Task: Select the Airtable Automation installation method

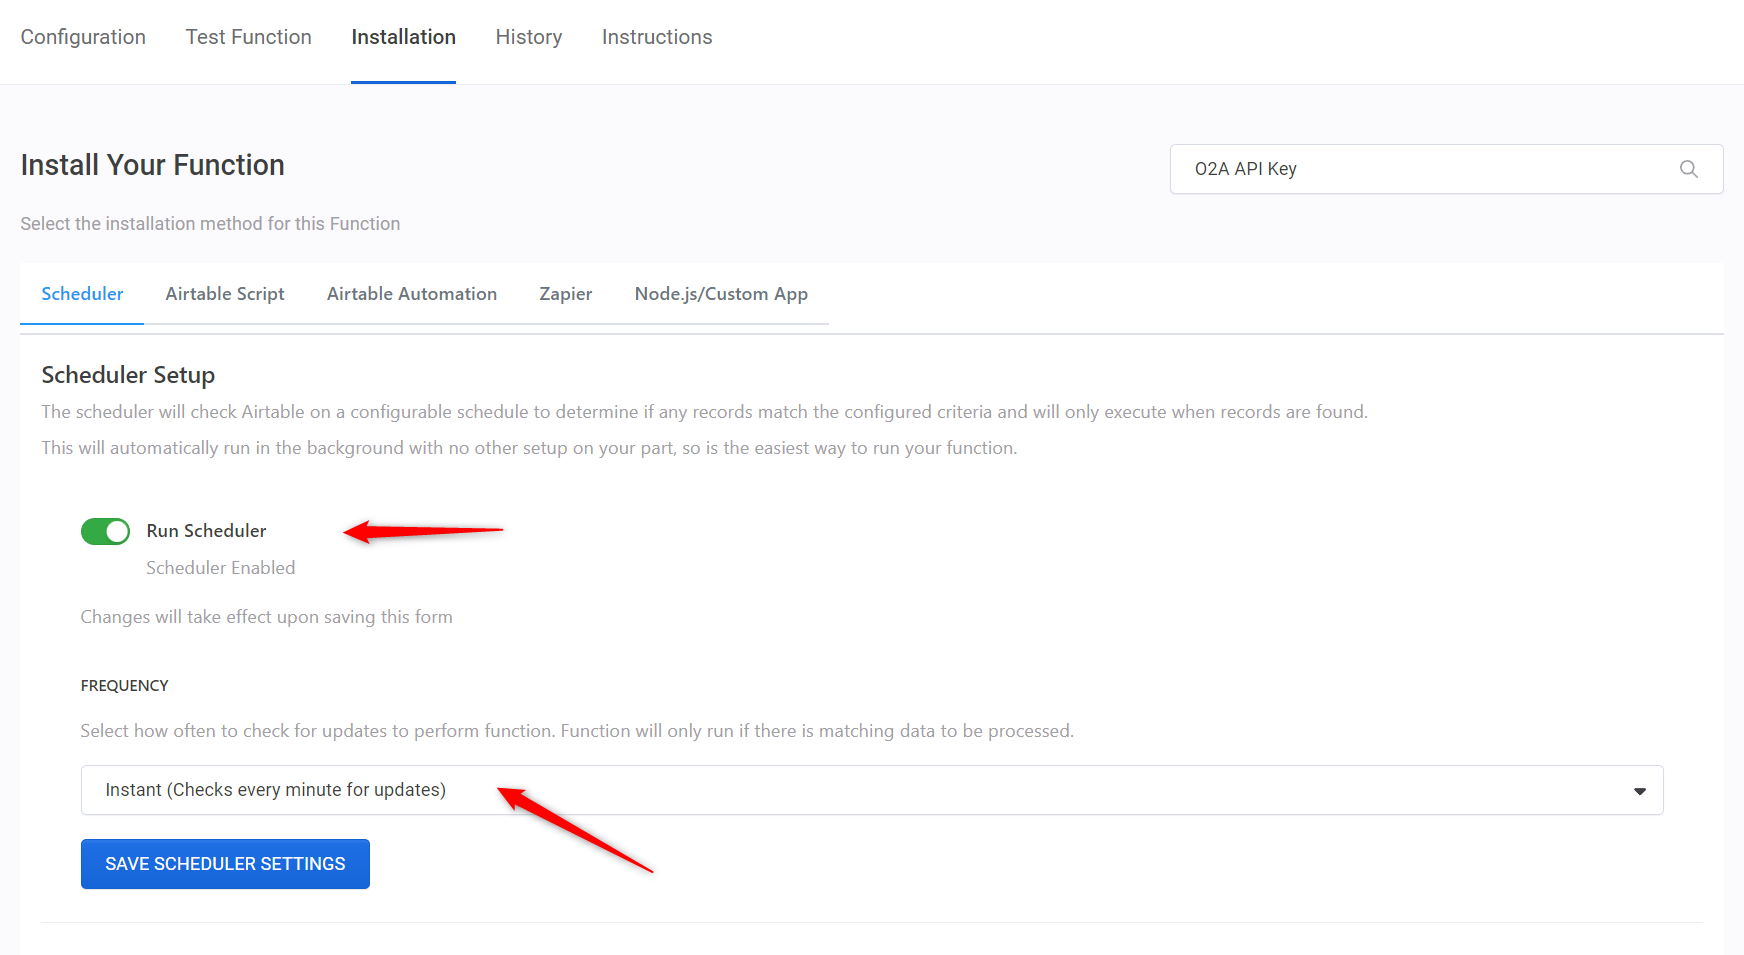Action: (411, 293)
